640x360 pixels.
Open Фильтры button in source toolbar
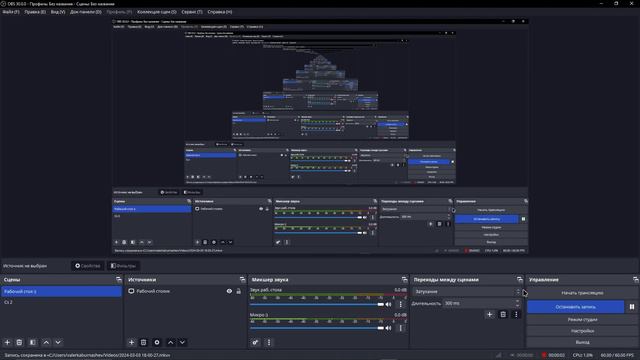[123, 266]
